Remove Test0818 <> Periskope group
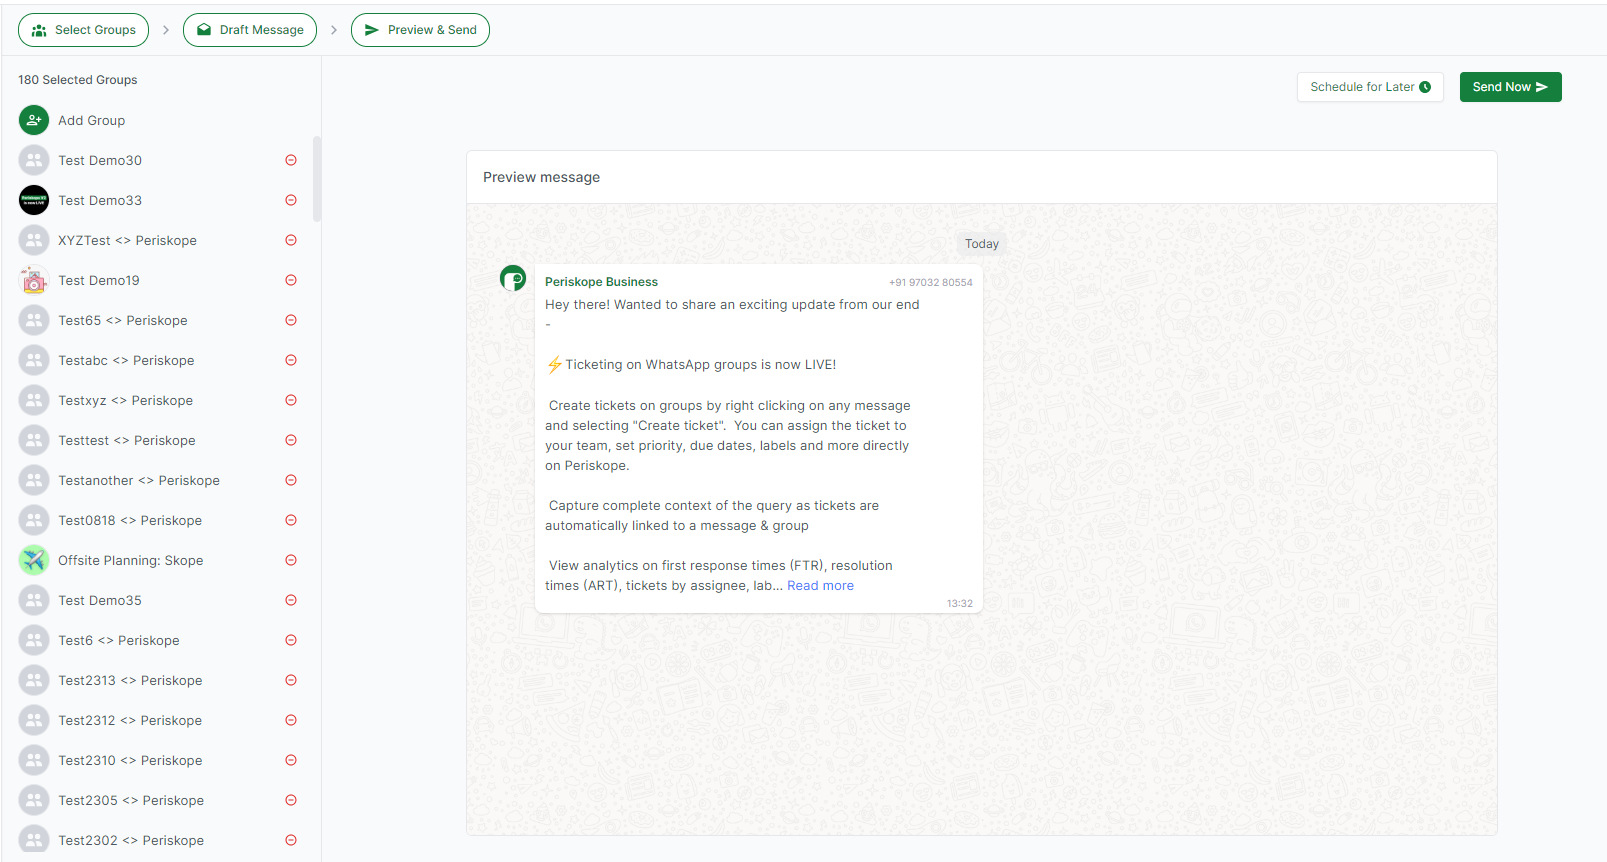 pos(291,520)
